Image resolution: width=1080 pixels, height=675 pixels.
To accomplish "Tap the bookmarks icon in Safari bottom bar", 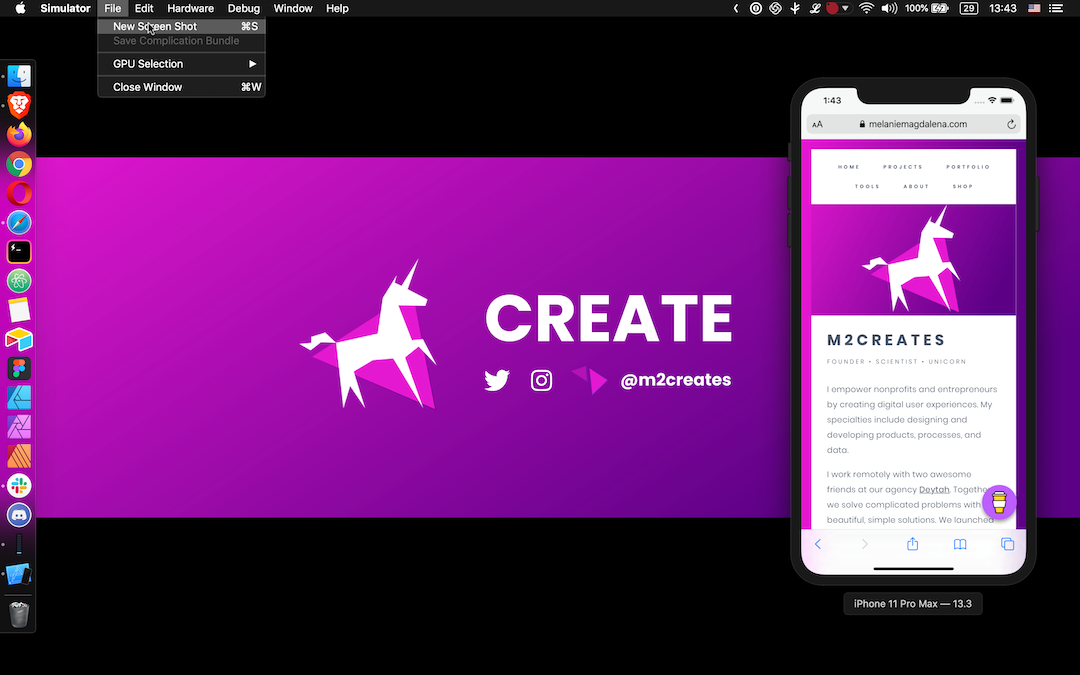I will click(959, 543).
